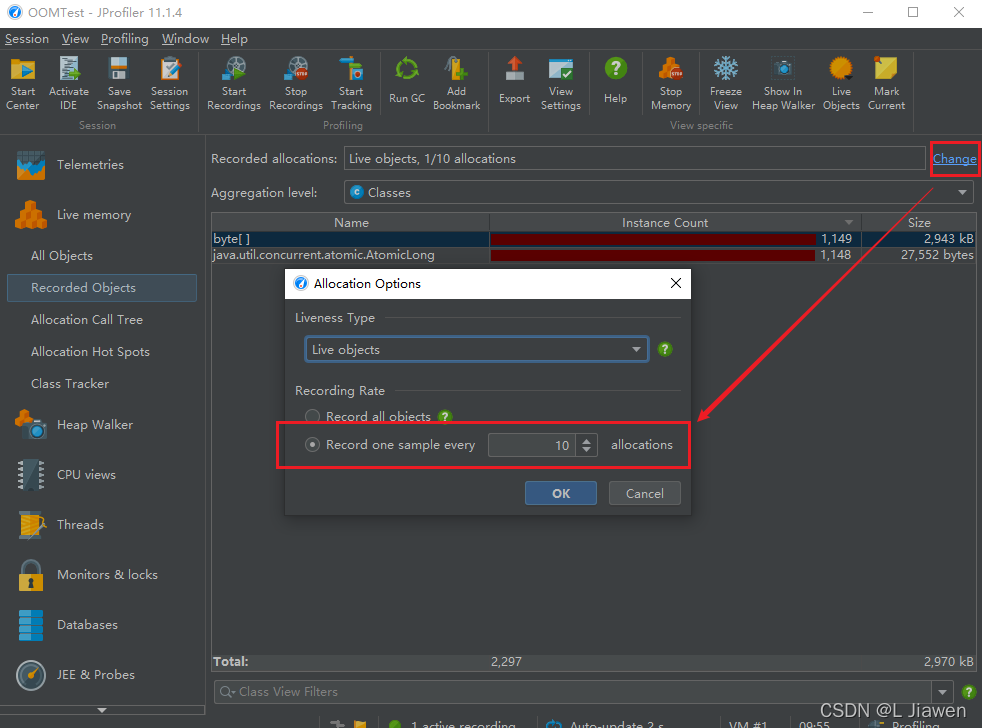Open the Help menu
This screenshot has width=982, height=728.
point(234,39)
